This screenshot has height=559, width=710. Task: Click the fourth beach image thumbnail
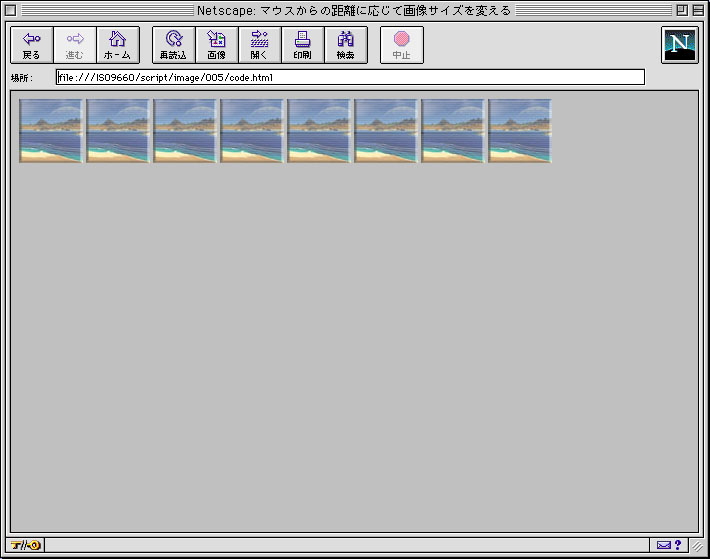tap(252, 131)
